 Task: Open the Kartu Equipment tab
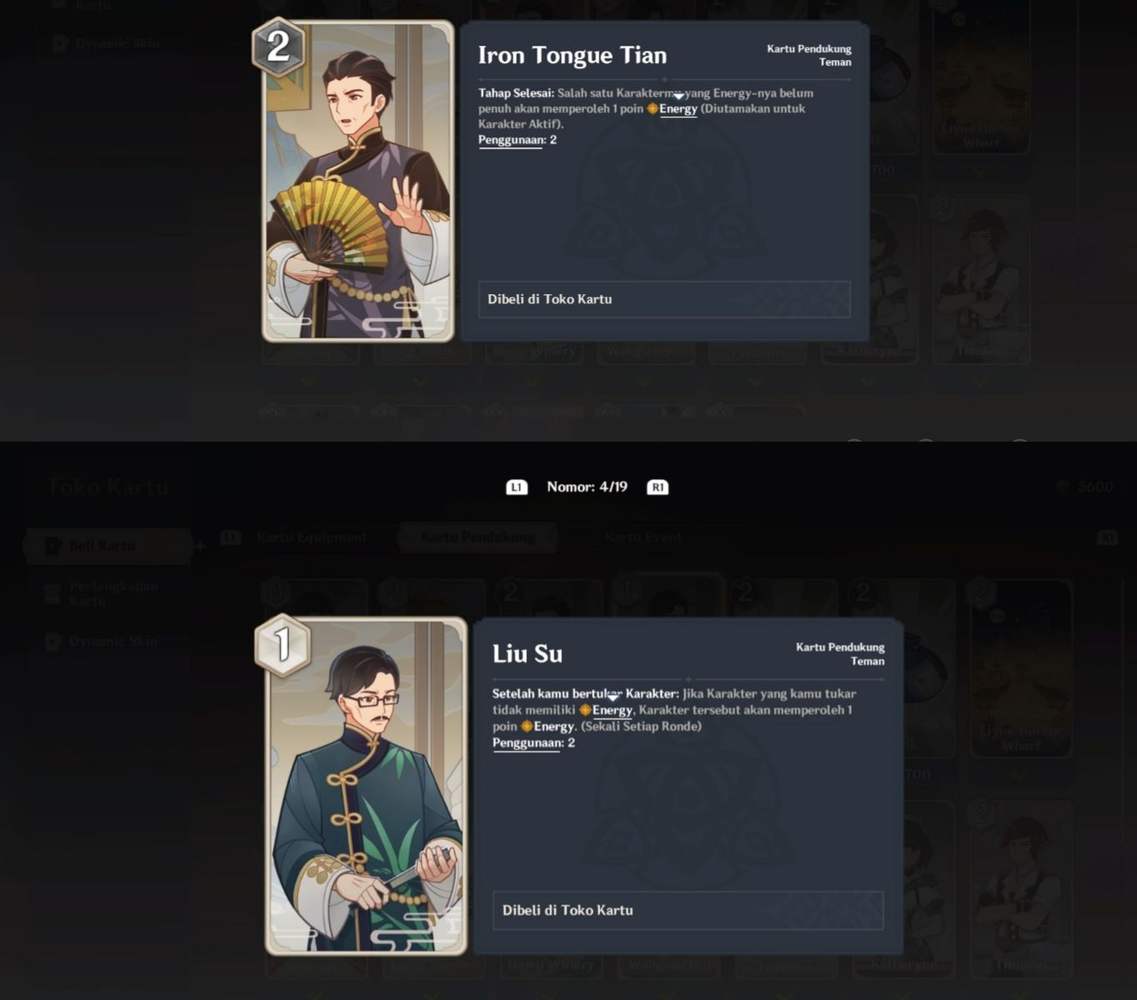[x=311, y=537]
